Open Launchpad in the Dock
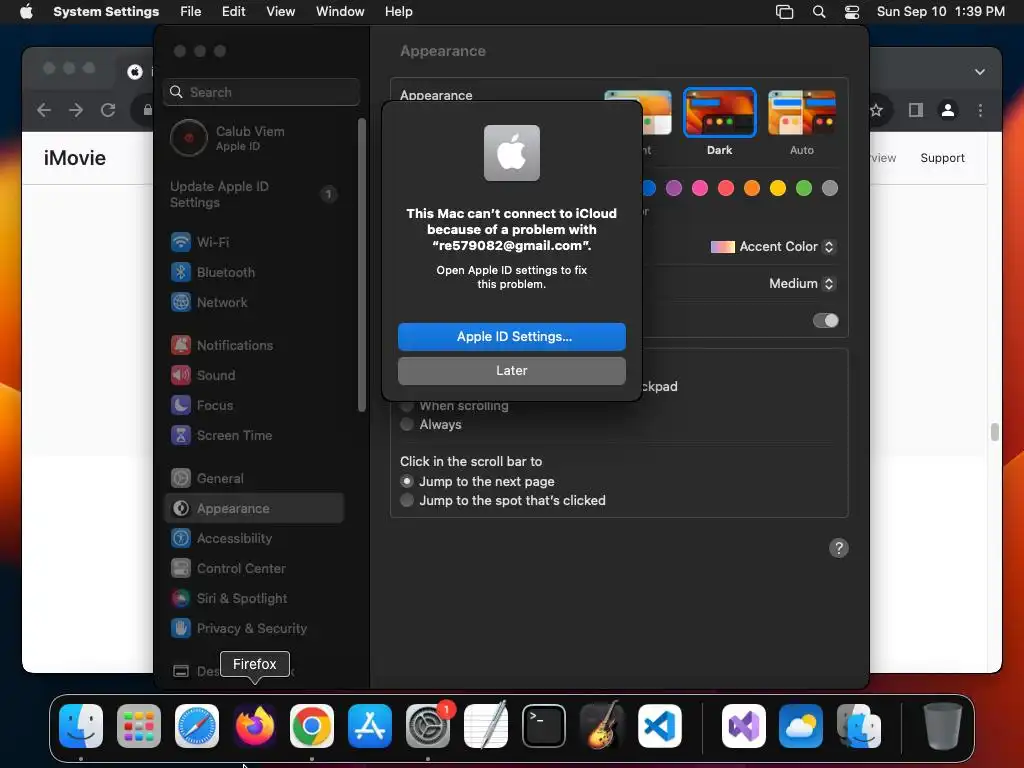 click(x=138, y=726)
